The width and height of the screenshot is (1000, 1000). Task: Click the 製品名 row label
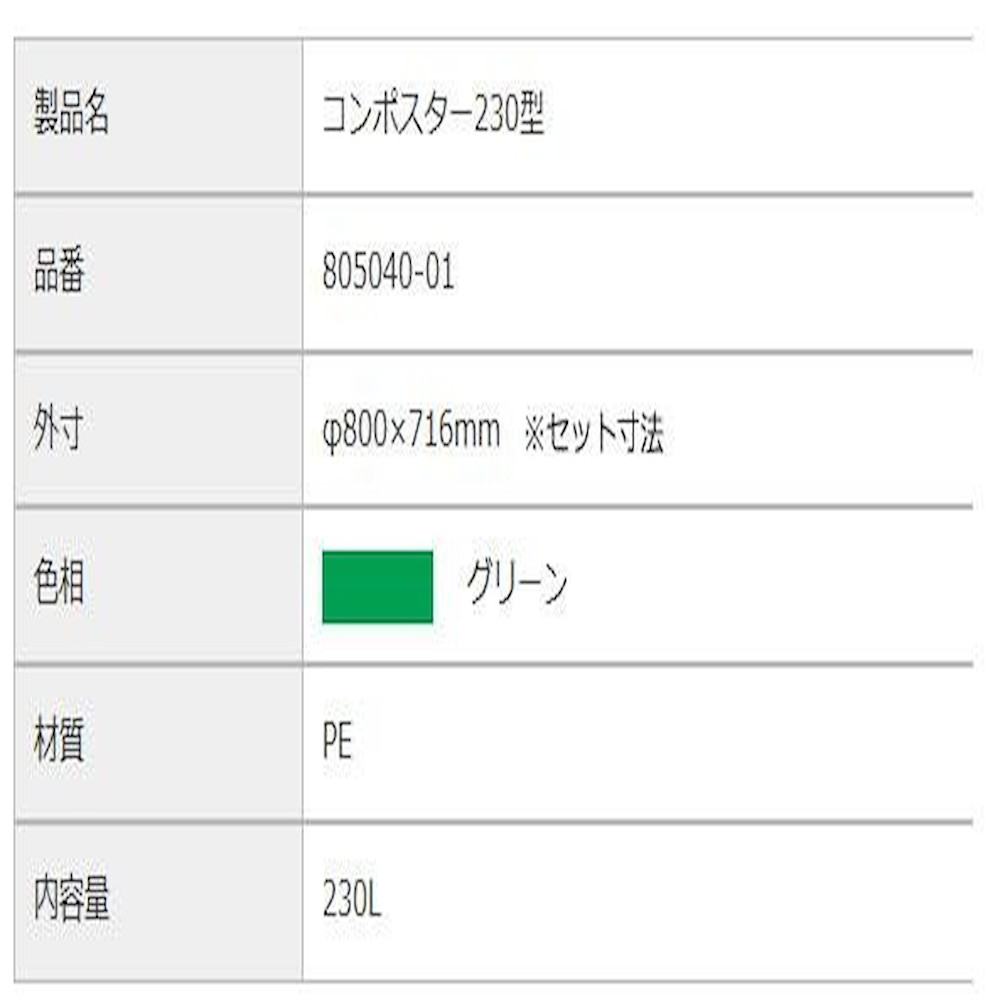tap(70, 117)
